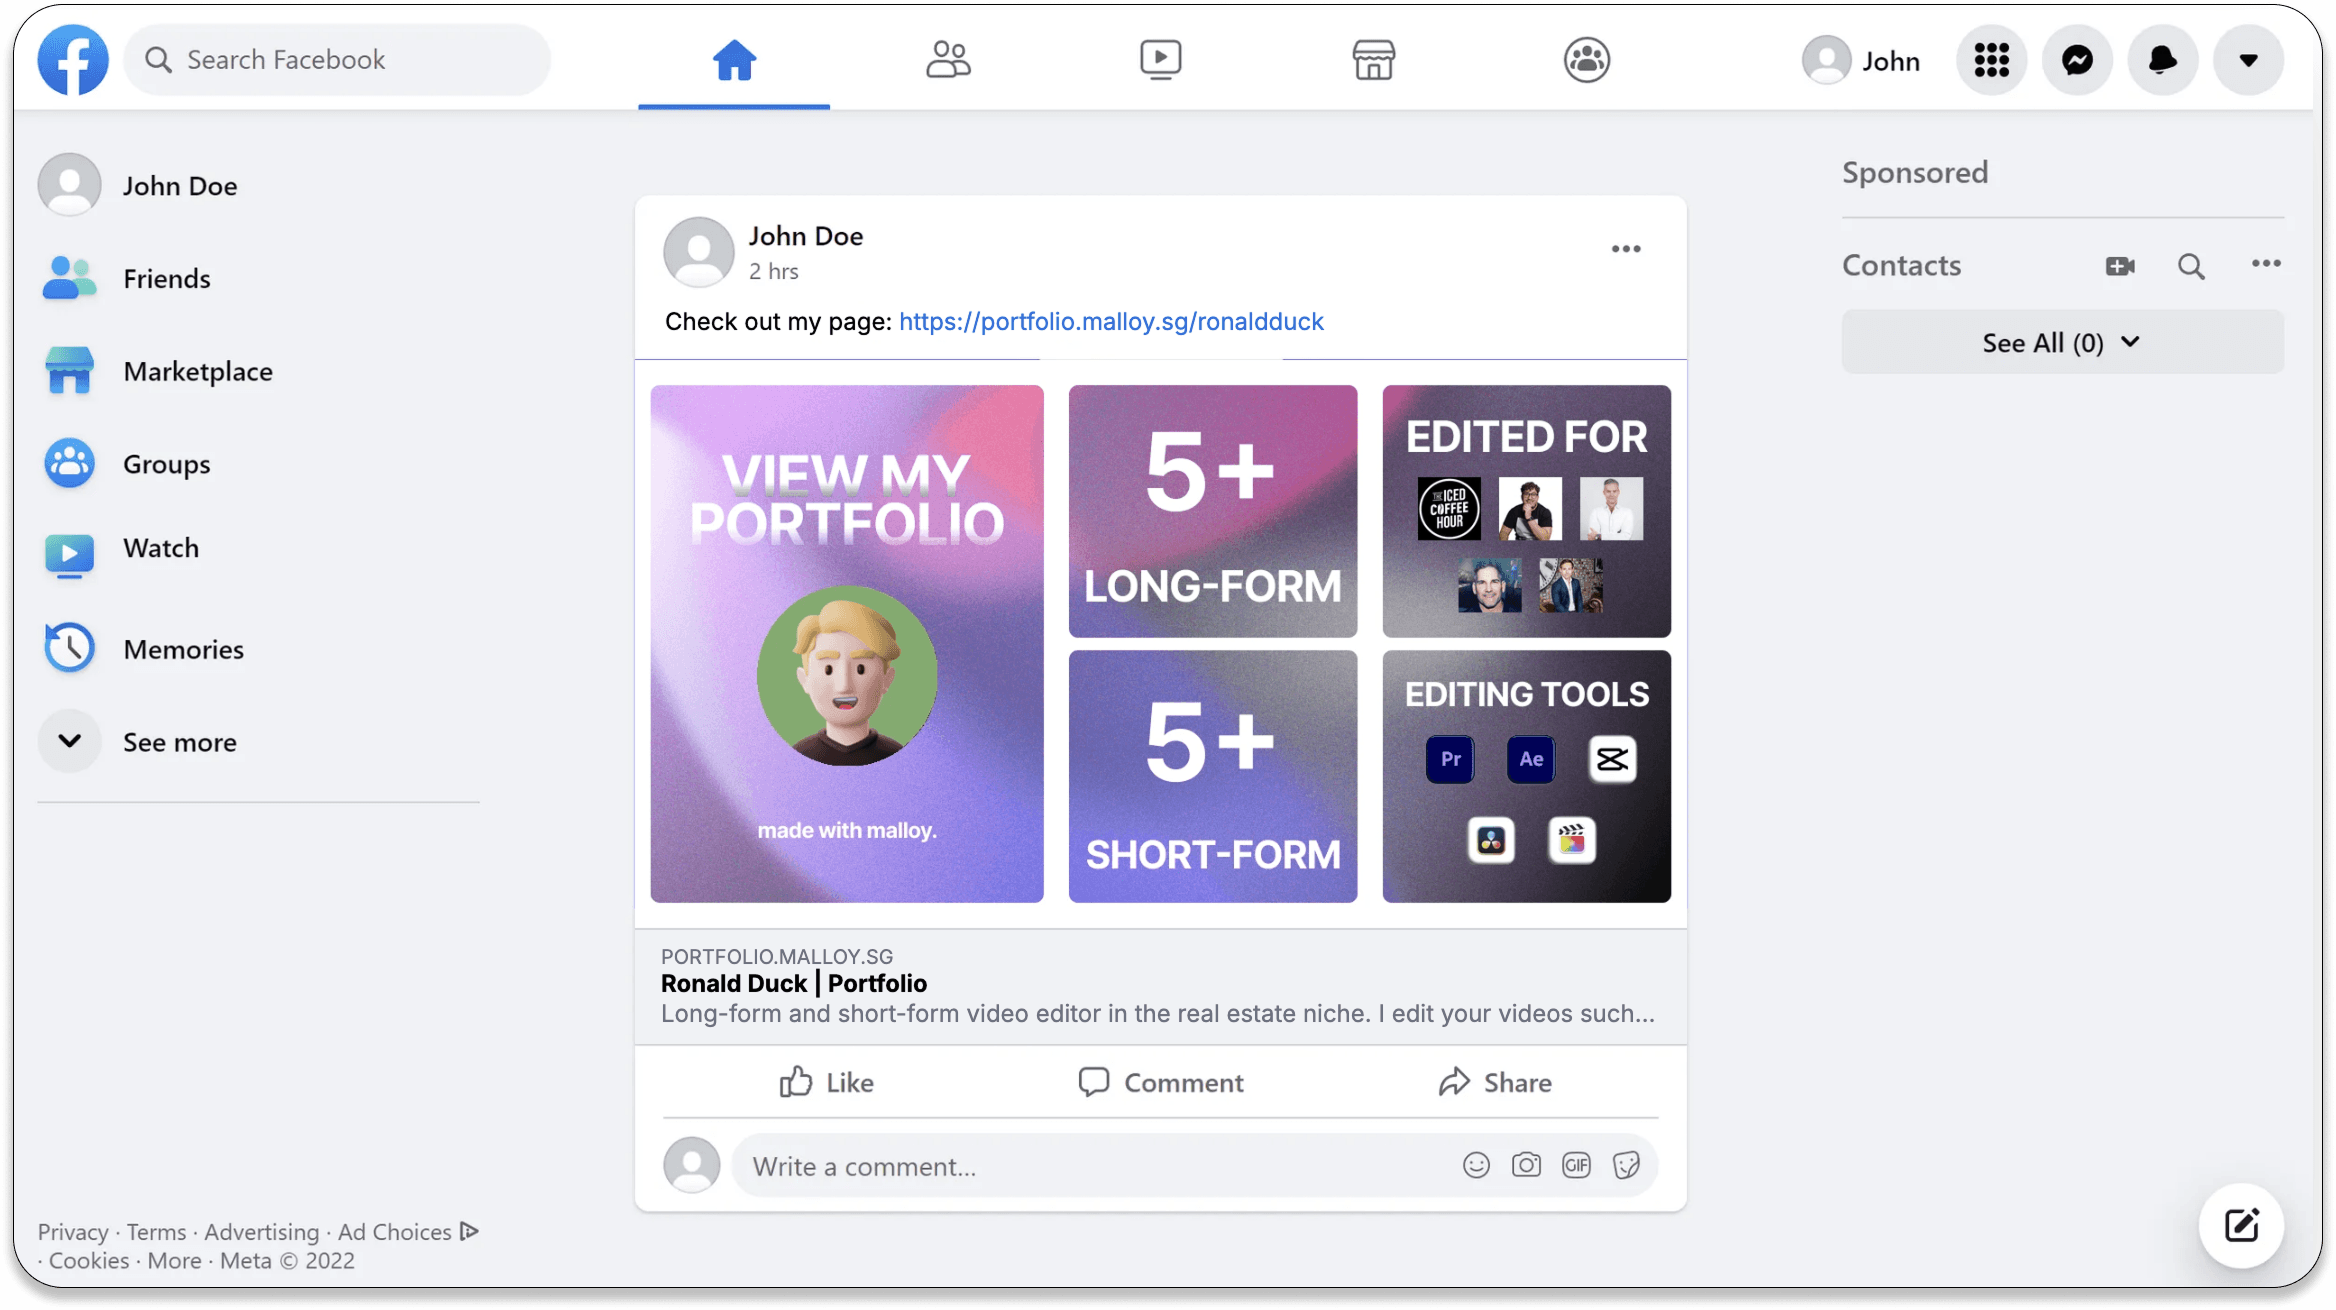Switch to the Watch tab in top navigation
This screenshot has width=2336, height=1310.
tap(1160, 60)
